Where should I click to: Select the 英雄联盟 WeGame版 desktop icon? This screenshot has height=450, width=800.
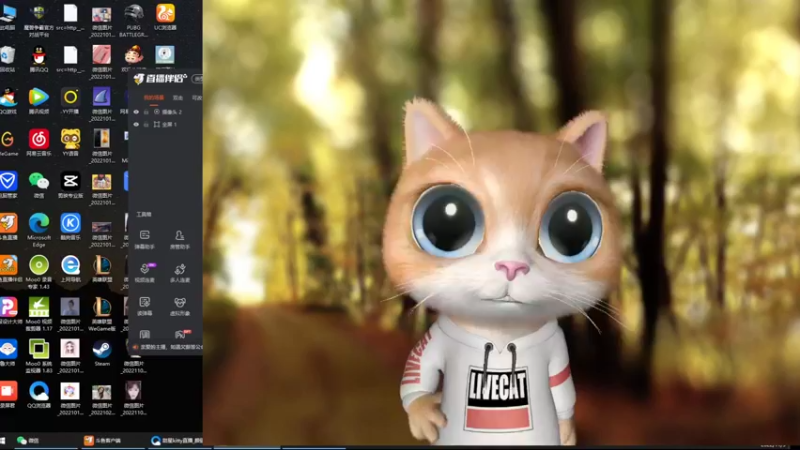[x=102, y=315]
